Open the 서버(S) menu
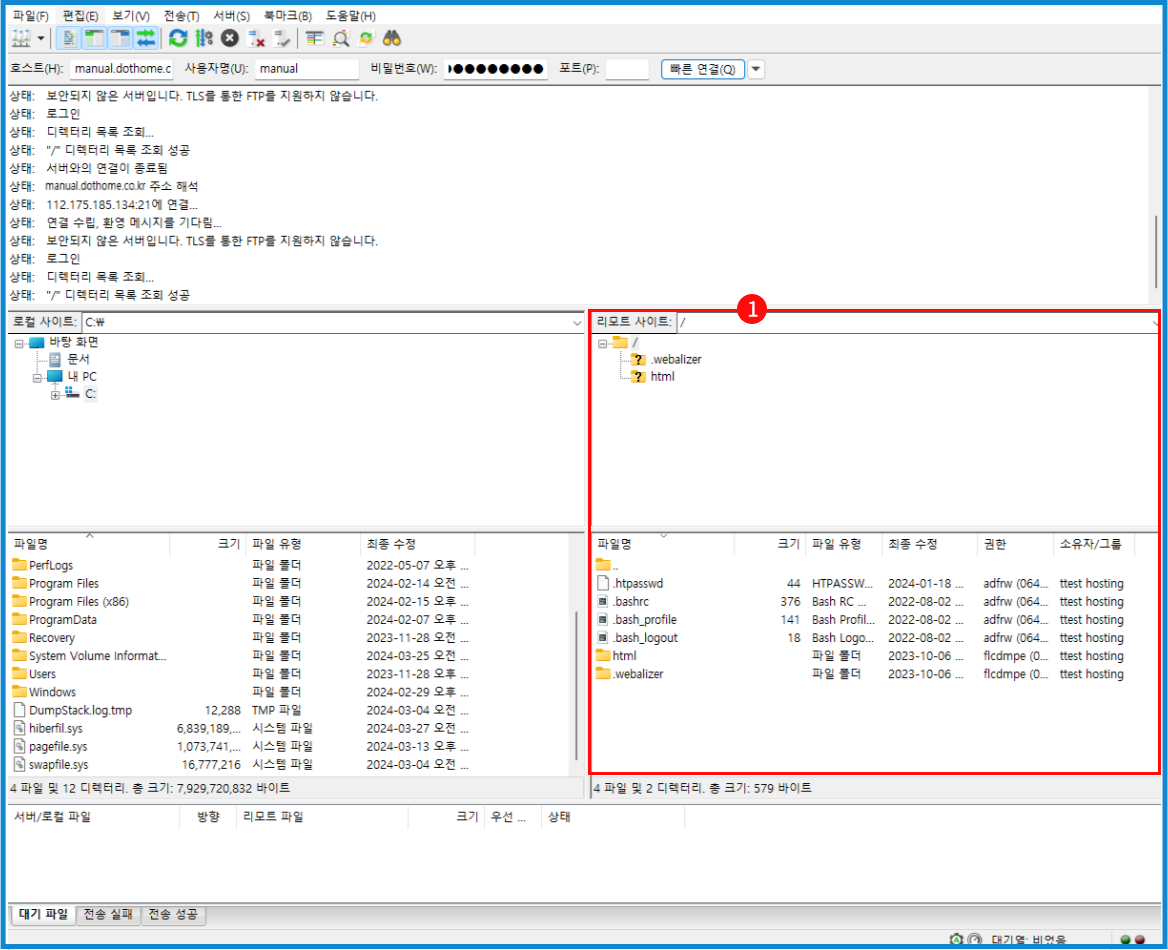This screenshot has width=1168, height=950. pos(231,16)
